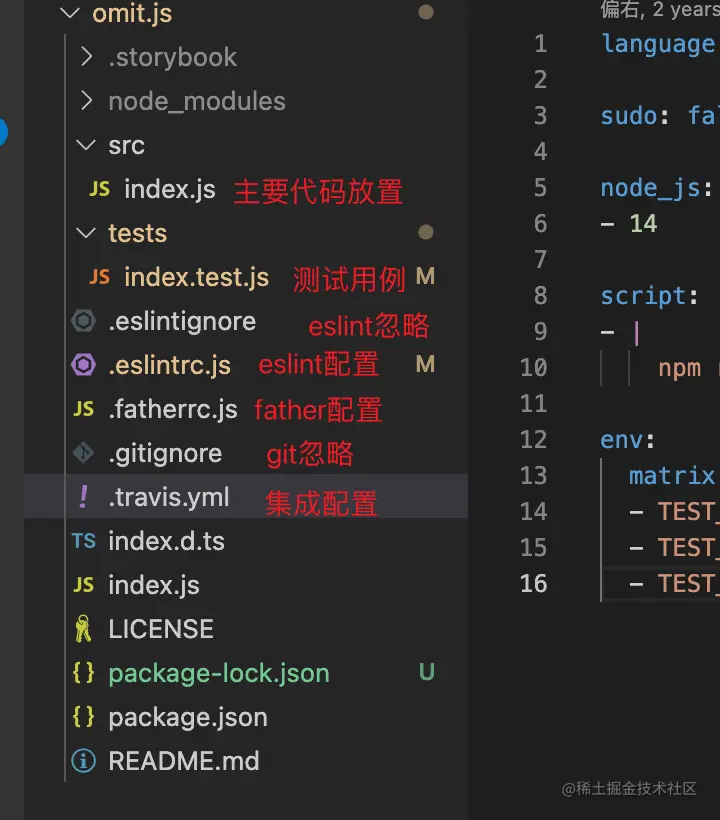Click the U status badge on package-lock.json
Viewport: 720px width, 820px height.
coord(427,672)
